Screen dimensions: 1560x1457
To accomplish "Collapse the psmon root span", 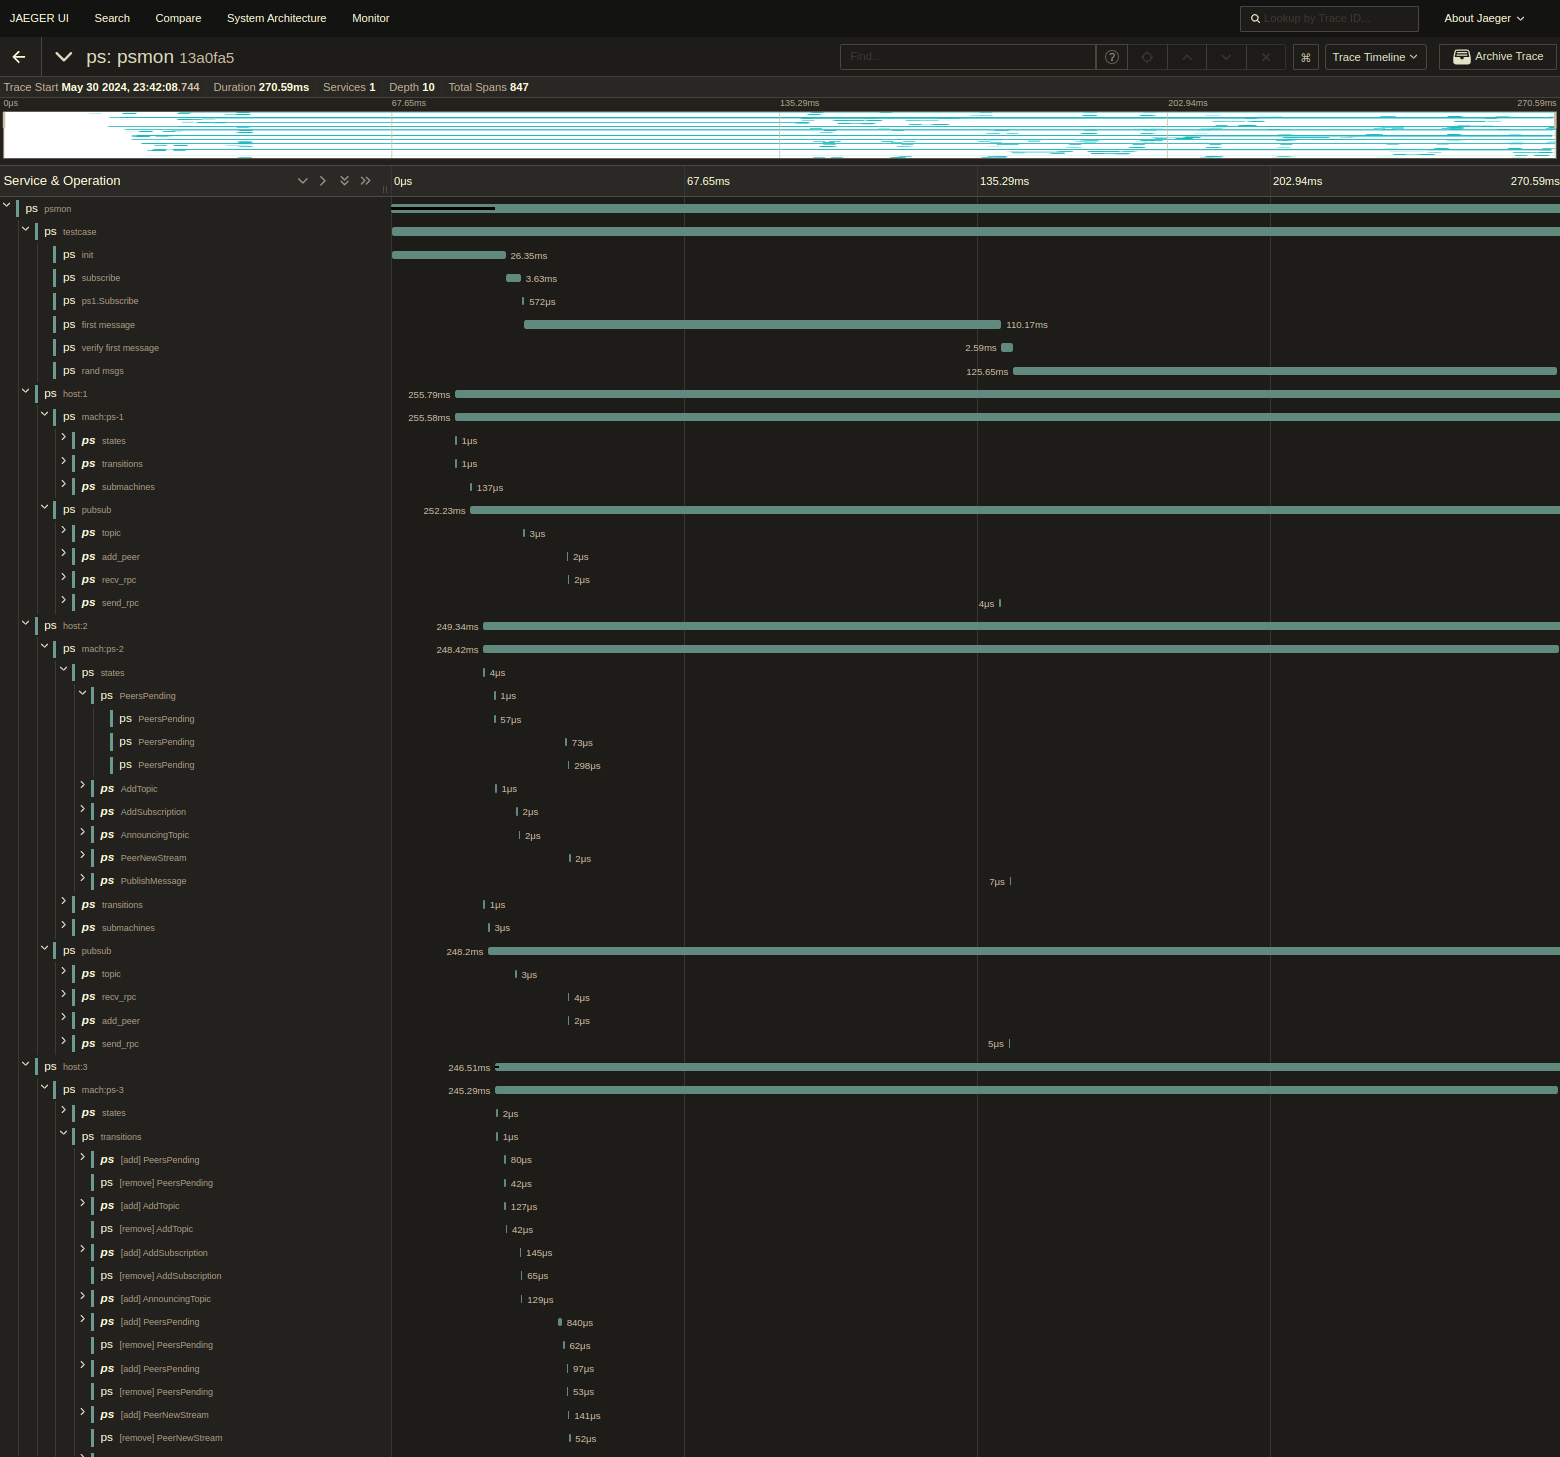I will tap(7, 206).
